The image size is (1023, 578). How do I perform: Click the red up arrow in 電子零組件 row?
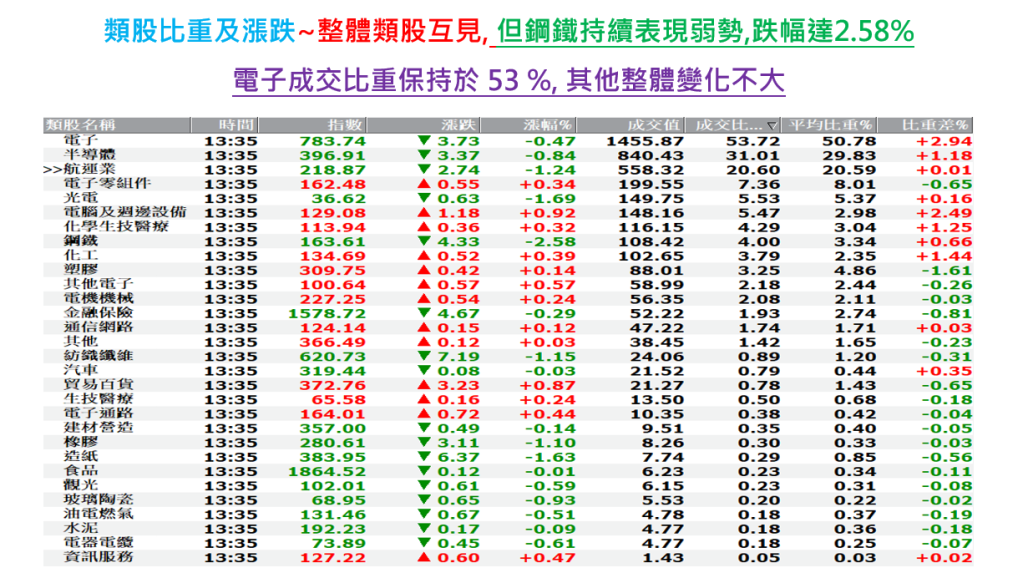click(424, 184)
